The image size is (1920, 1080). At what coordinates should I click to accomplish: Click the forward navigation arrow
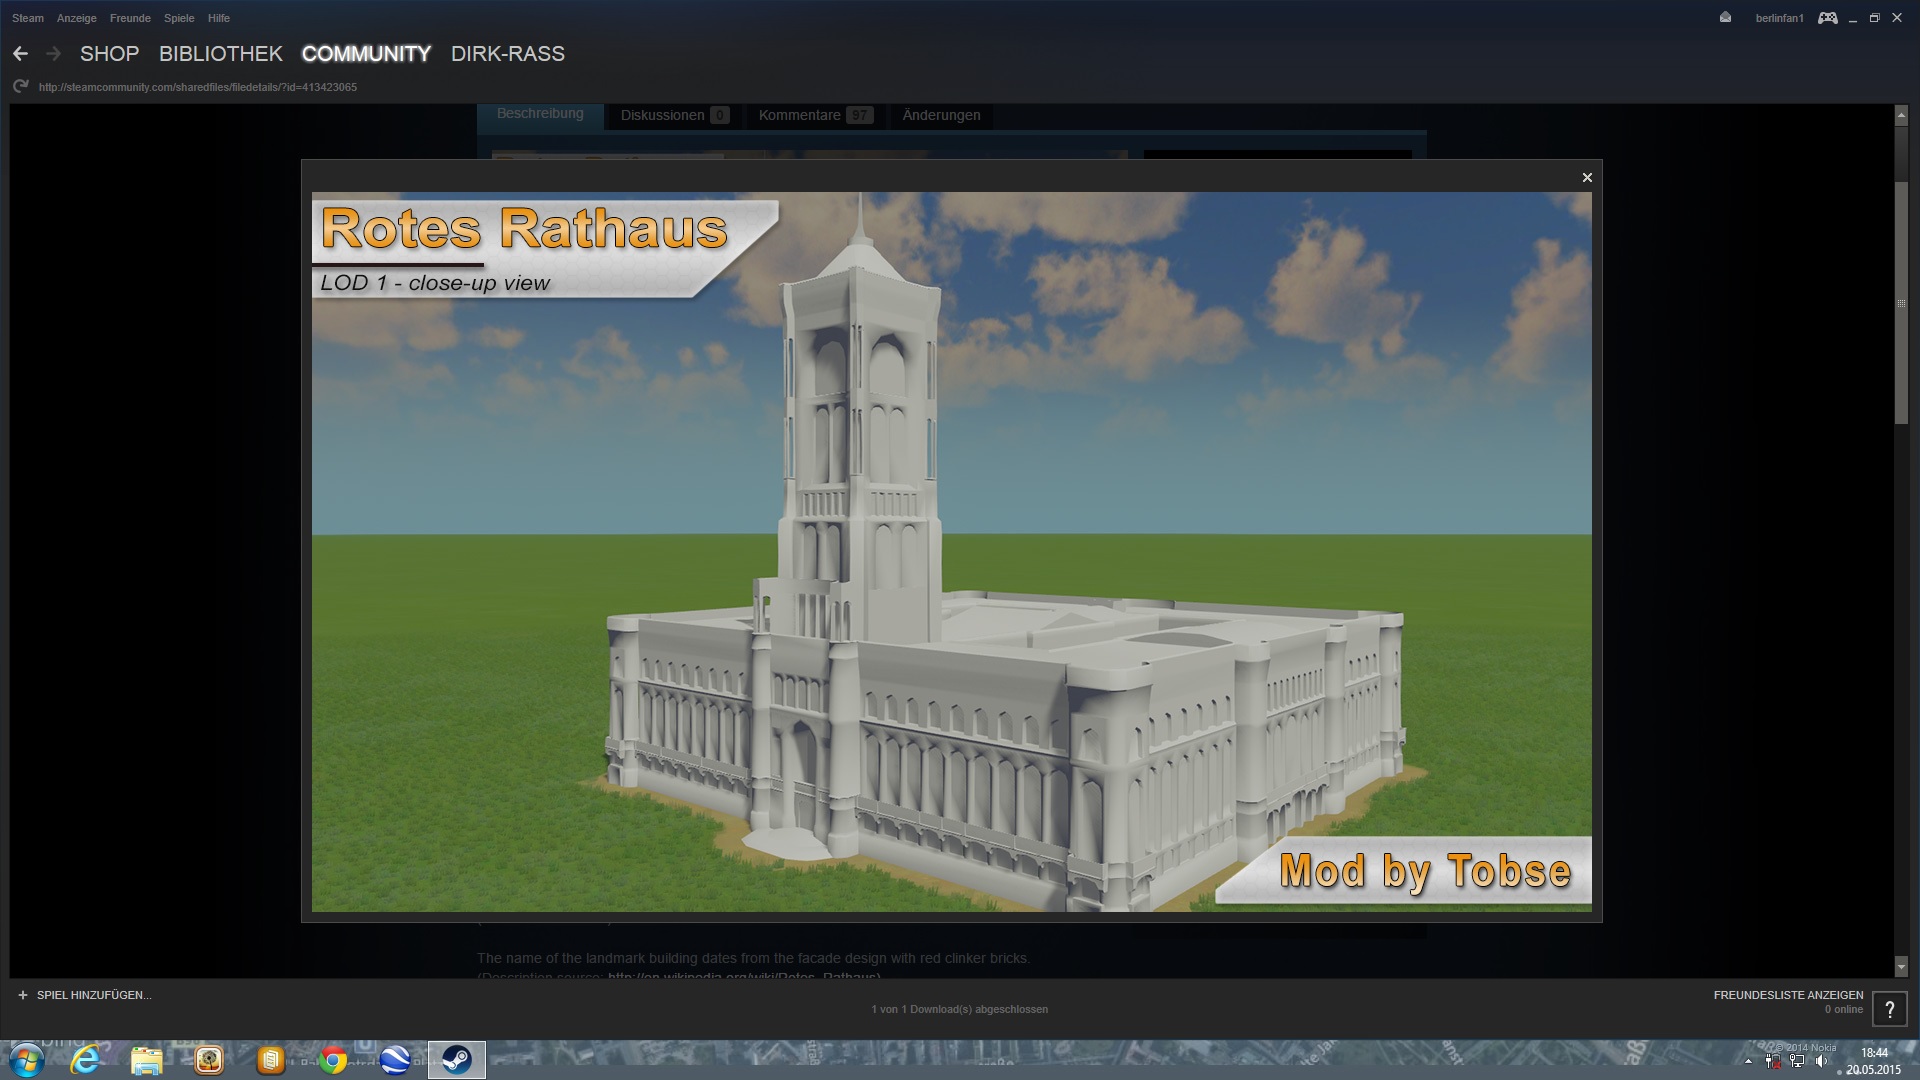[54, 54]
